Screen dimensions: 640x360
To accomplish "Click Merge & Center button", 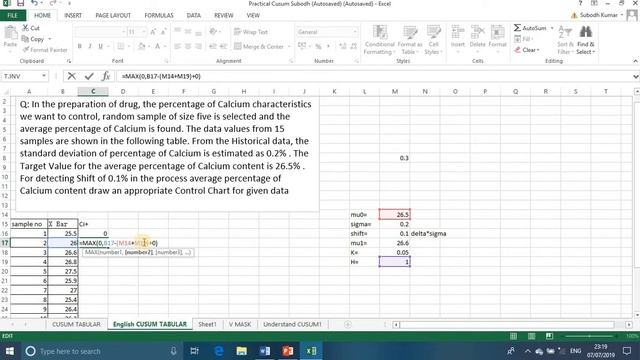I will tap(259, 47).
